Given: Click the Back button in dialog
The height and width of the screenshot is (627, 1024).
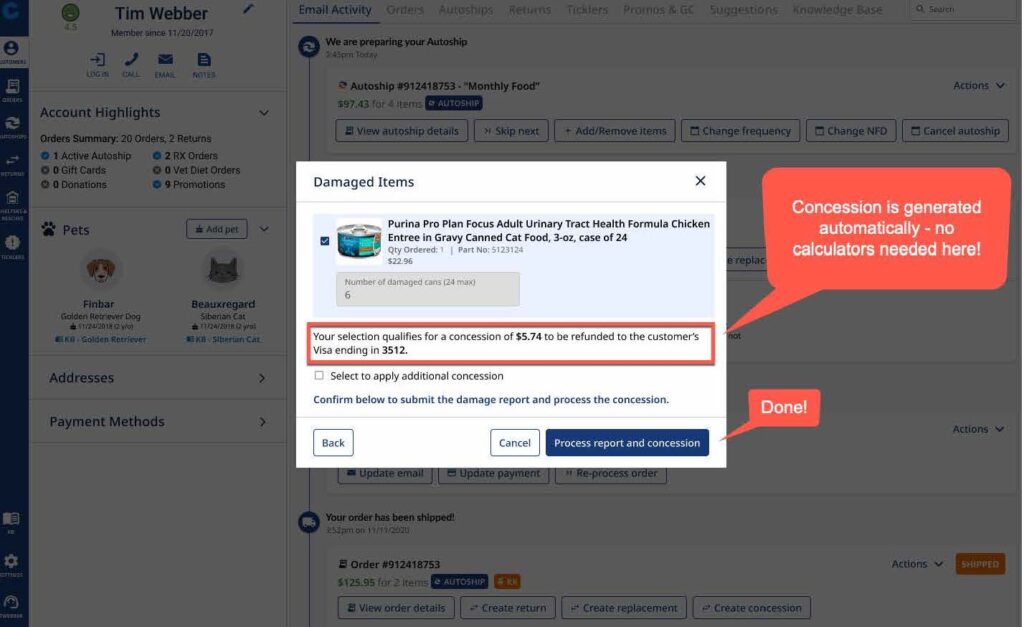Looking at the screenshot, I should (x=333, y=443).
